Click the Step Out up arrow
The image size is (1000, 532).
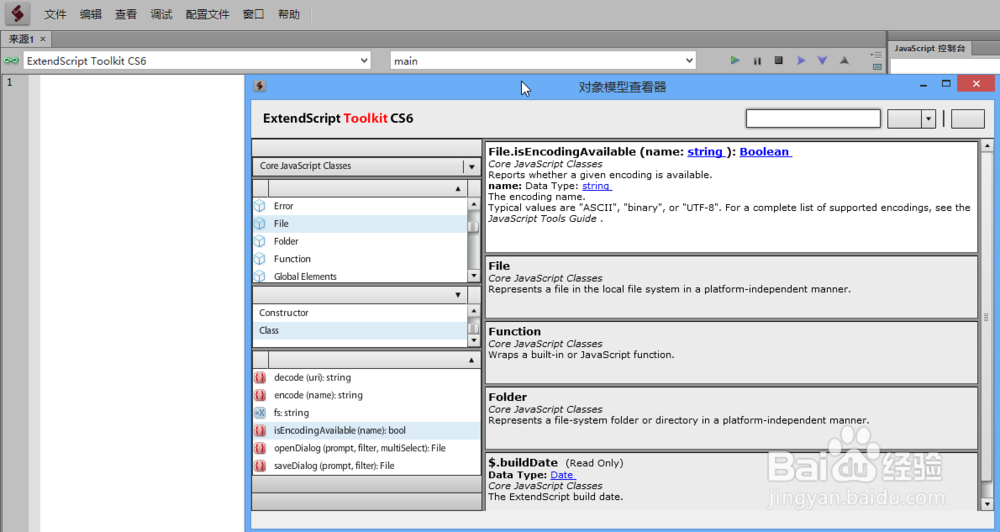click(x=844, y=61)
